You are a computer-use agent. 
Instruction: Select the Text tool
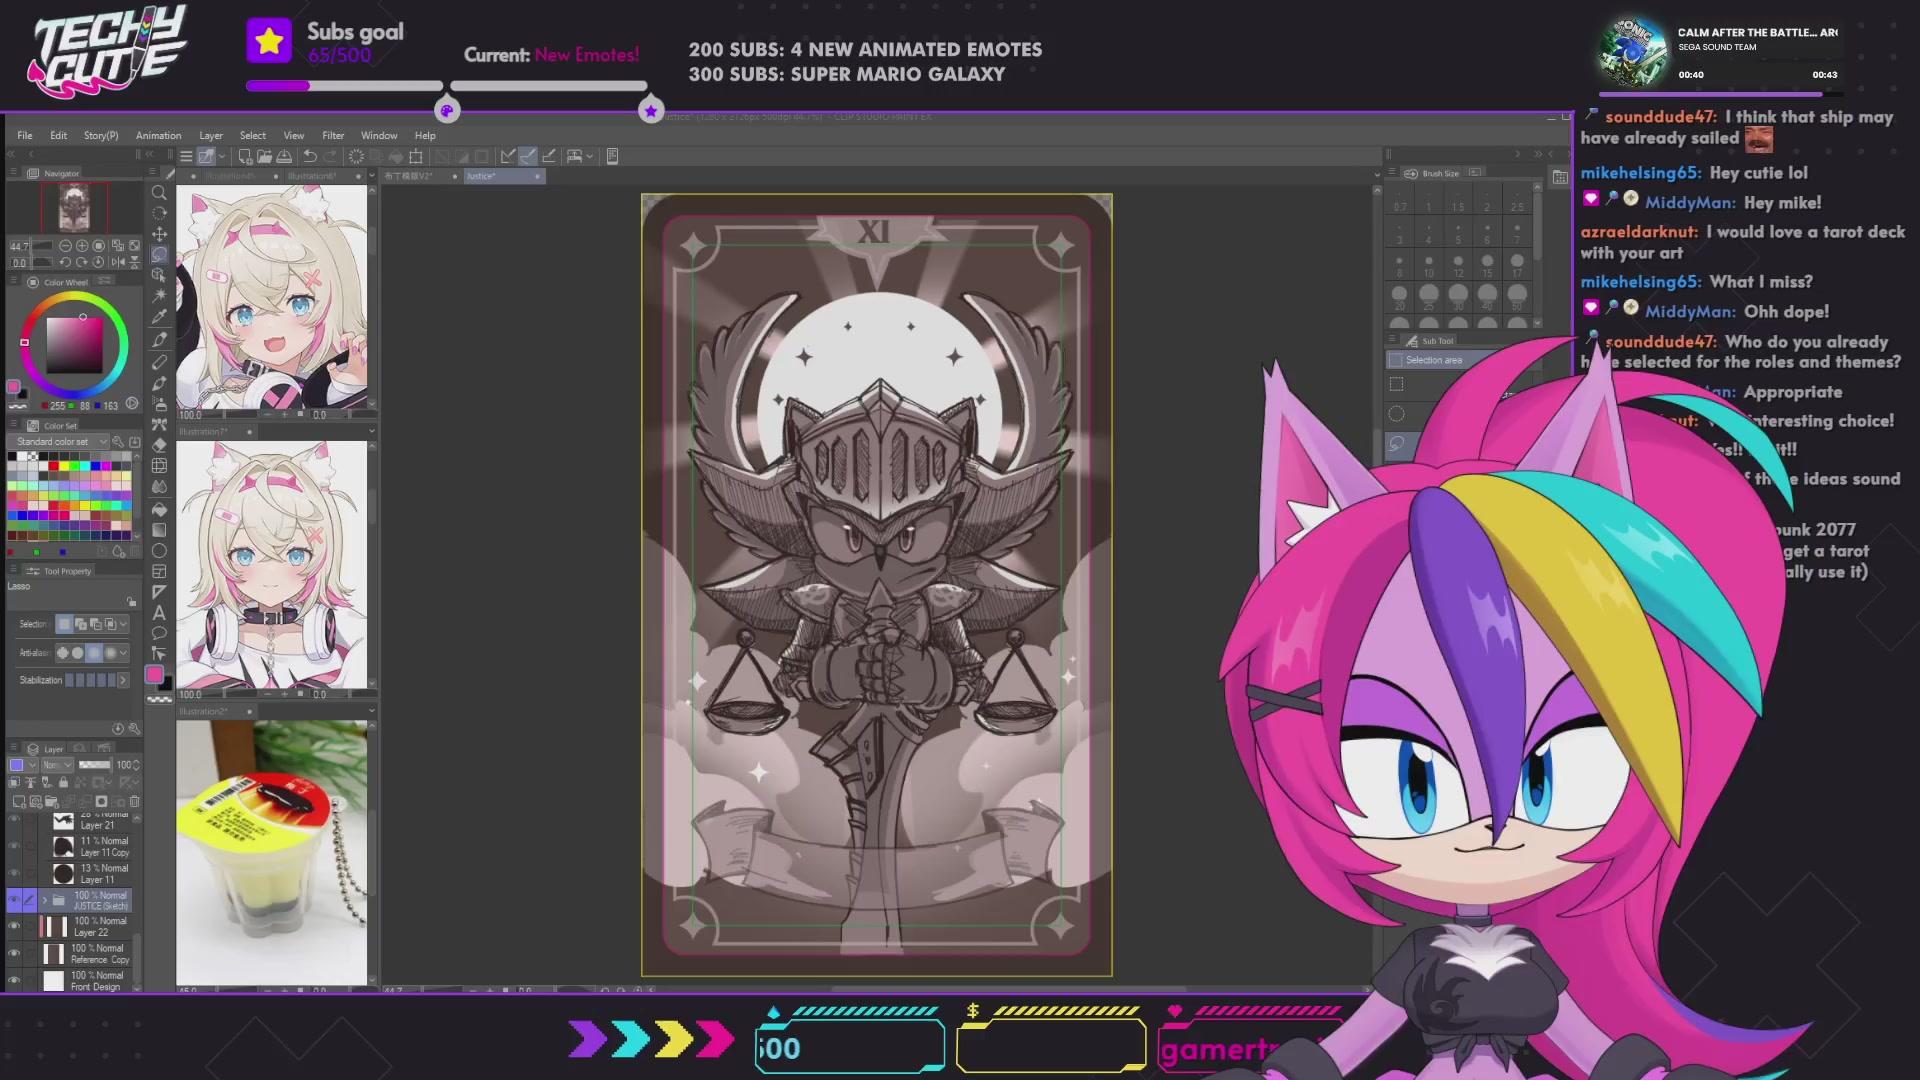click(x=159, y=613)
